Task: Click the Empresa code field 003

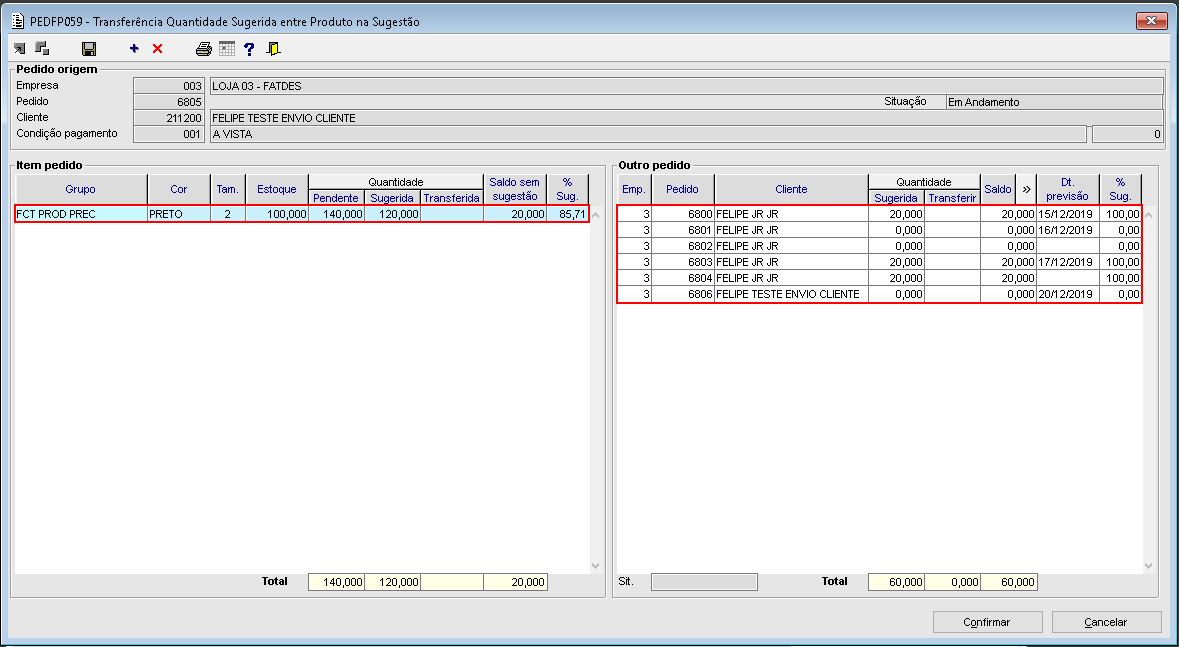Action: (168, 86)
